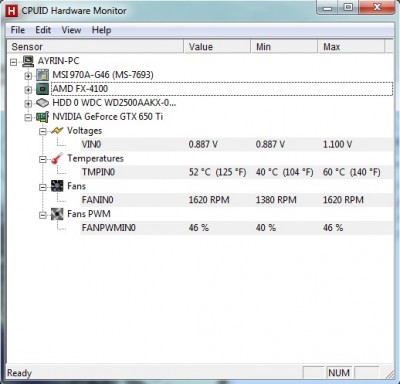The image size is (400, 384).
Task: Click the MSI 970A-G46 motherboard icon
Action: point(42,75)
